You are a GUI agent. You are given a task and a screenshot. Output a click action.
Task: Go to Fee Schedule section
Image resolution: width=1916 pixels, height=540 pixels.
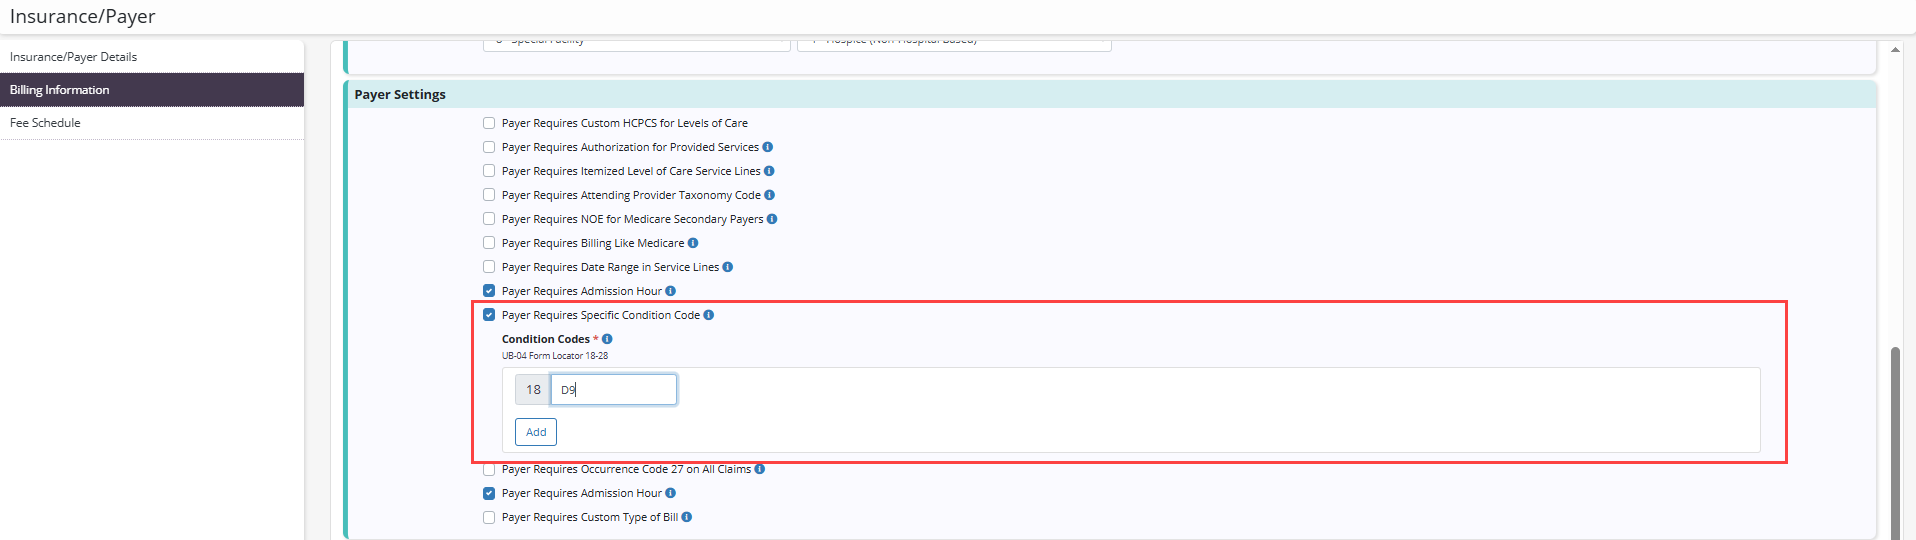point(45,123)
